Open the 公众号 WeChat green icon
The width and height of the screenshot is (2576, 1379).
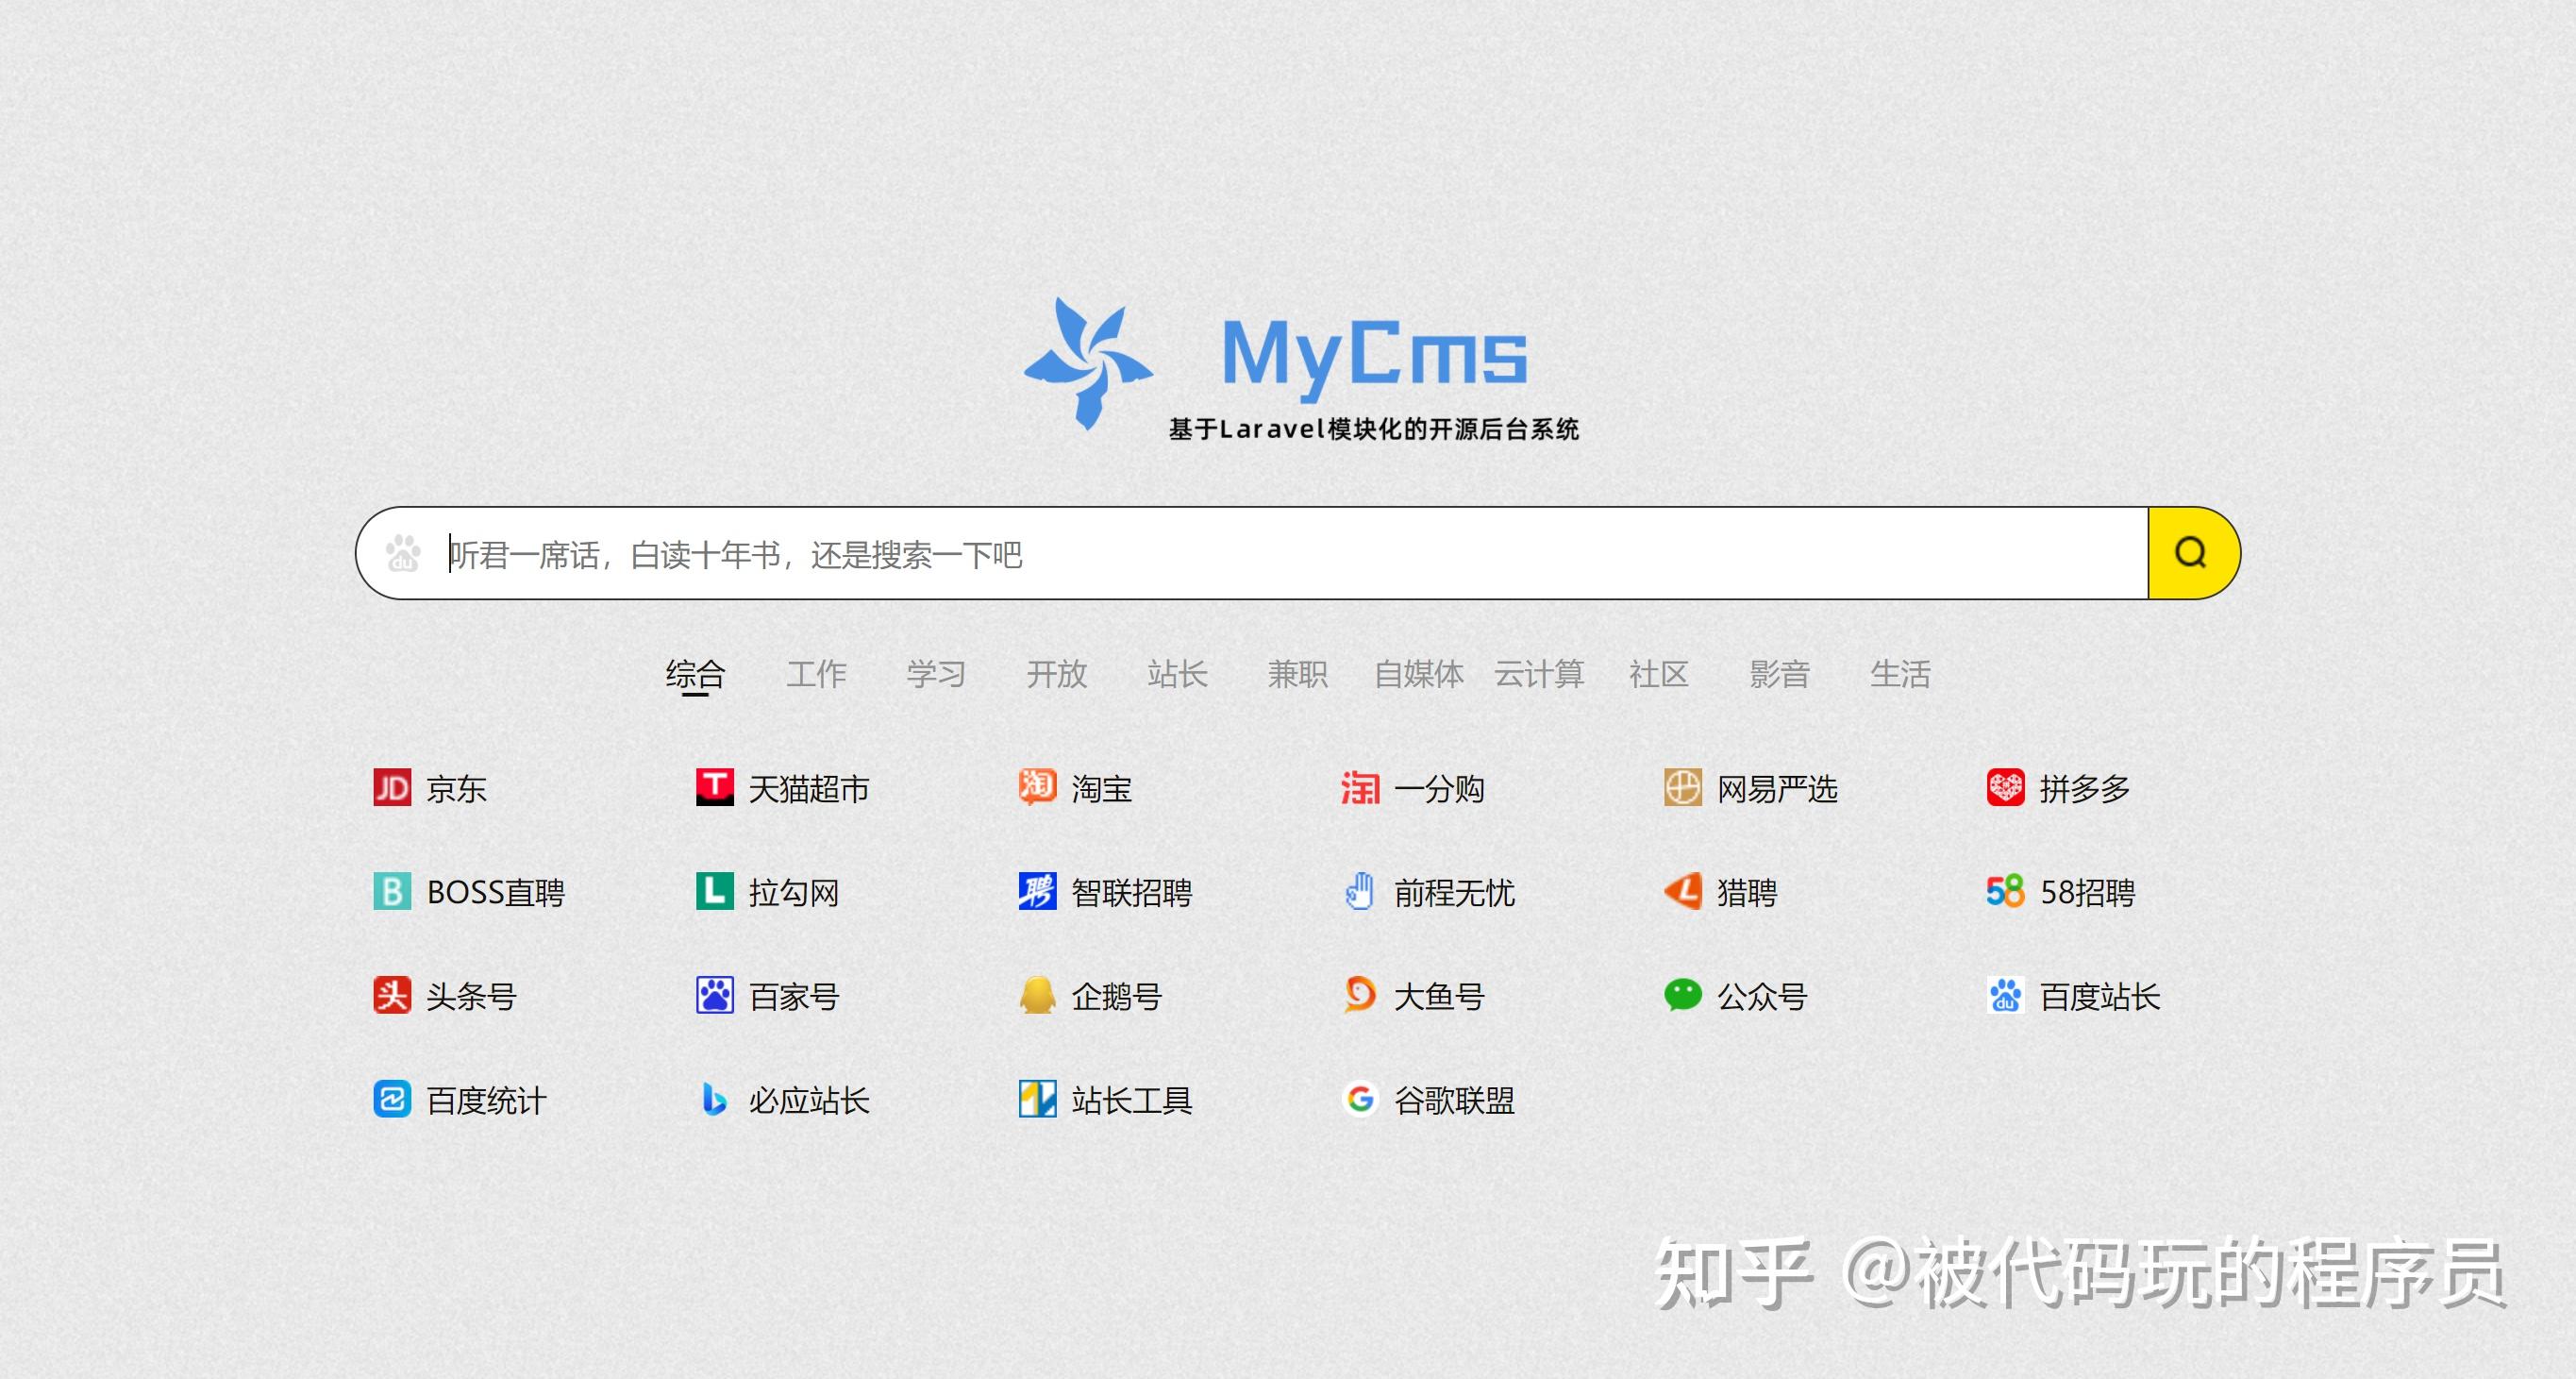[x=1682, y=995]
